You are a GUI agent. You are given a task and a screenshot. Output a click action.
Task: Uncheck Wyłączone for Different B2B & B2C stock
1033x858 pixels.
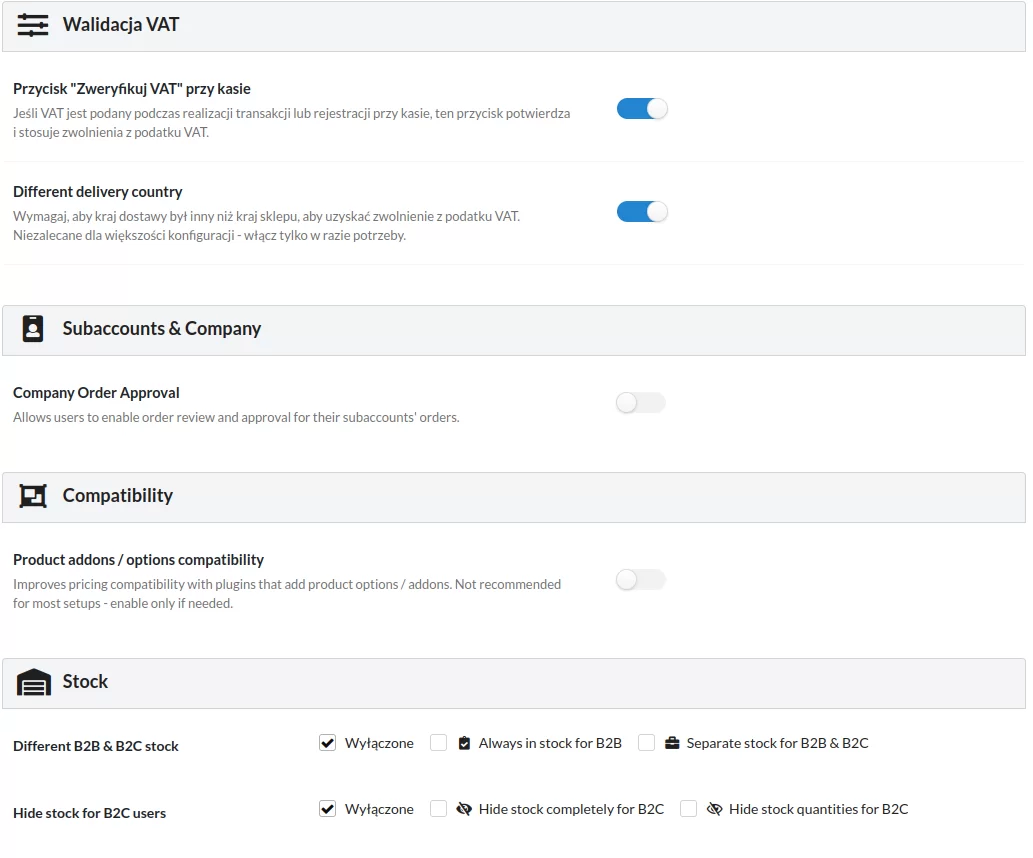coord(327,743)
